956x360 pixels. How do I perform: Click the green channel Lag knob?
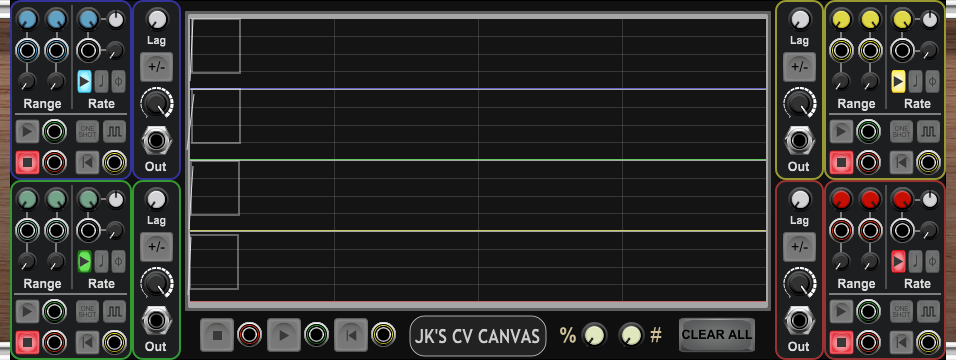point(156,199)
